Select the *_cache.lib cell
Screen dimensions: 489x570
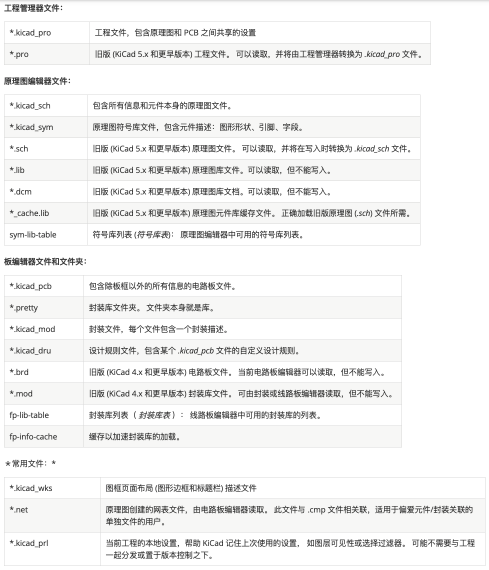[46, 213]
